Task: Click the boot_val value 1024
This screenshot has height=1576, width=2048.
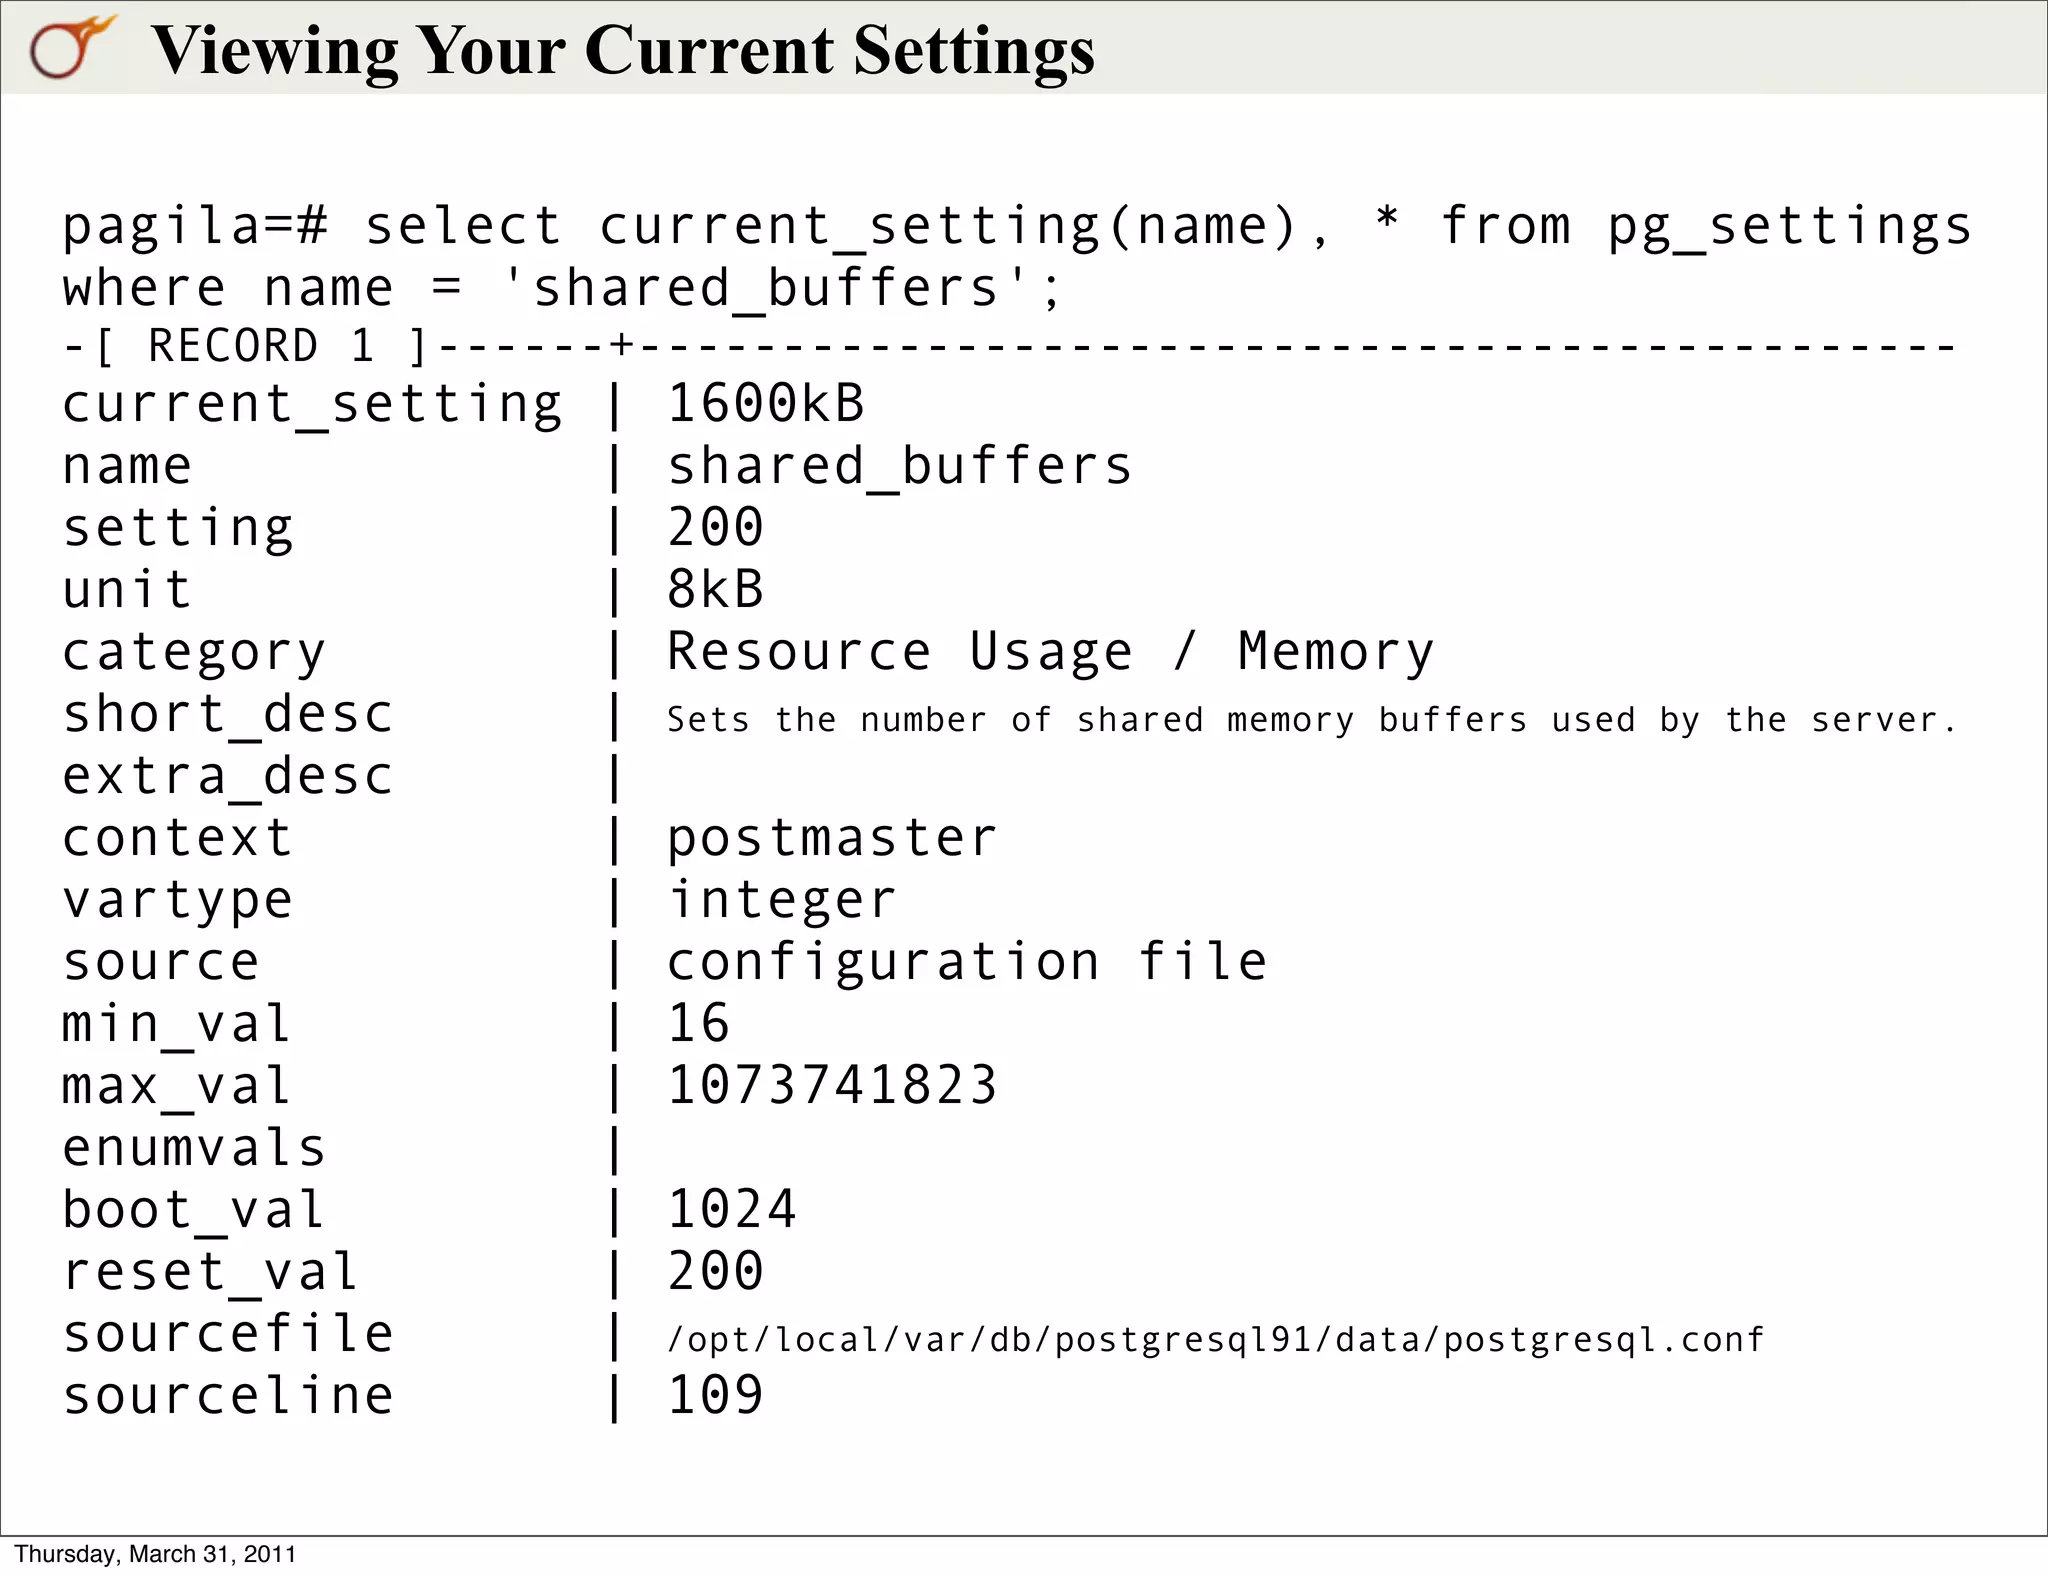Action: 731,1210
